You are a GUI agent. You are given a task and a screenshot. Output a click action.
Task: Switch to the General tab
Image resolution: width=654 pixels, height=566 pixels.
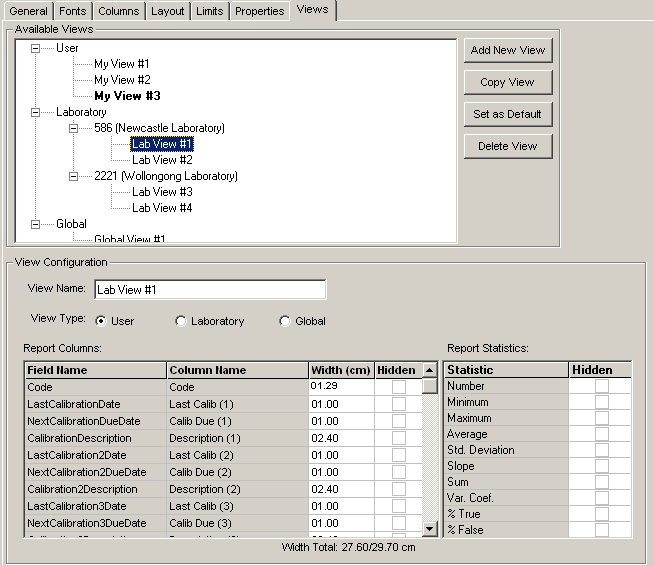[x=28, y=11]
